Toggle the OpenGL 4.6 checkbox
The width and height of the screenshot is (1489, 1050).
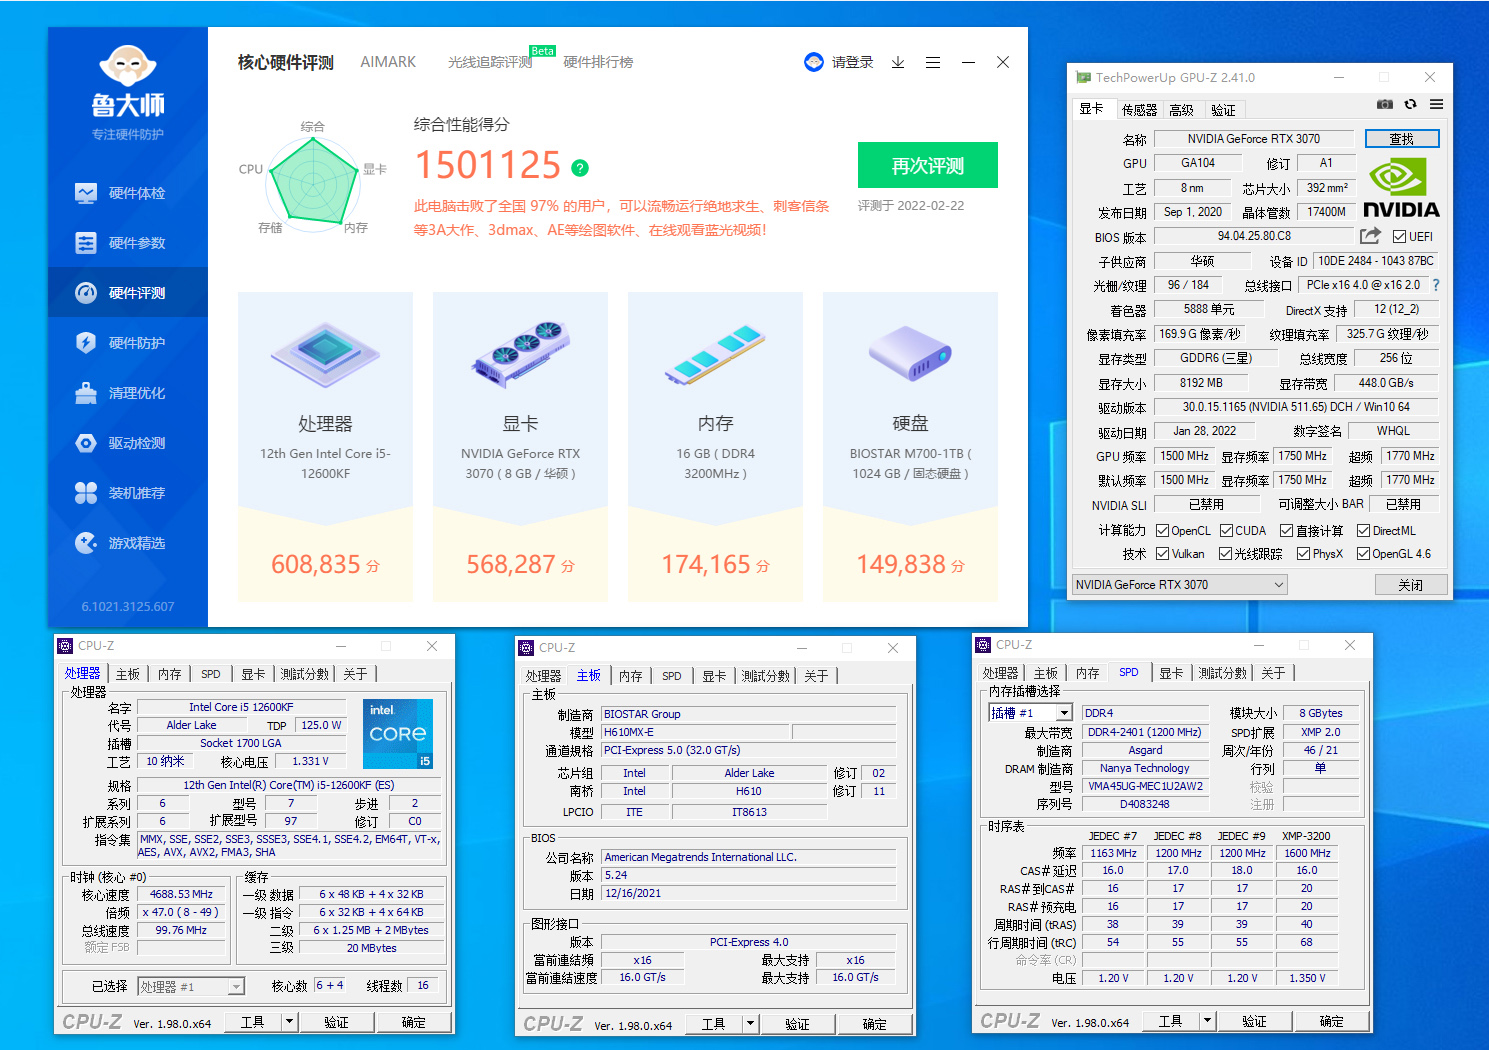click(x=1363, y=554)
